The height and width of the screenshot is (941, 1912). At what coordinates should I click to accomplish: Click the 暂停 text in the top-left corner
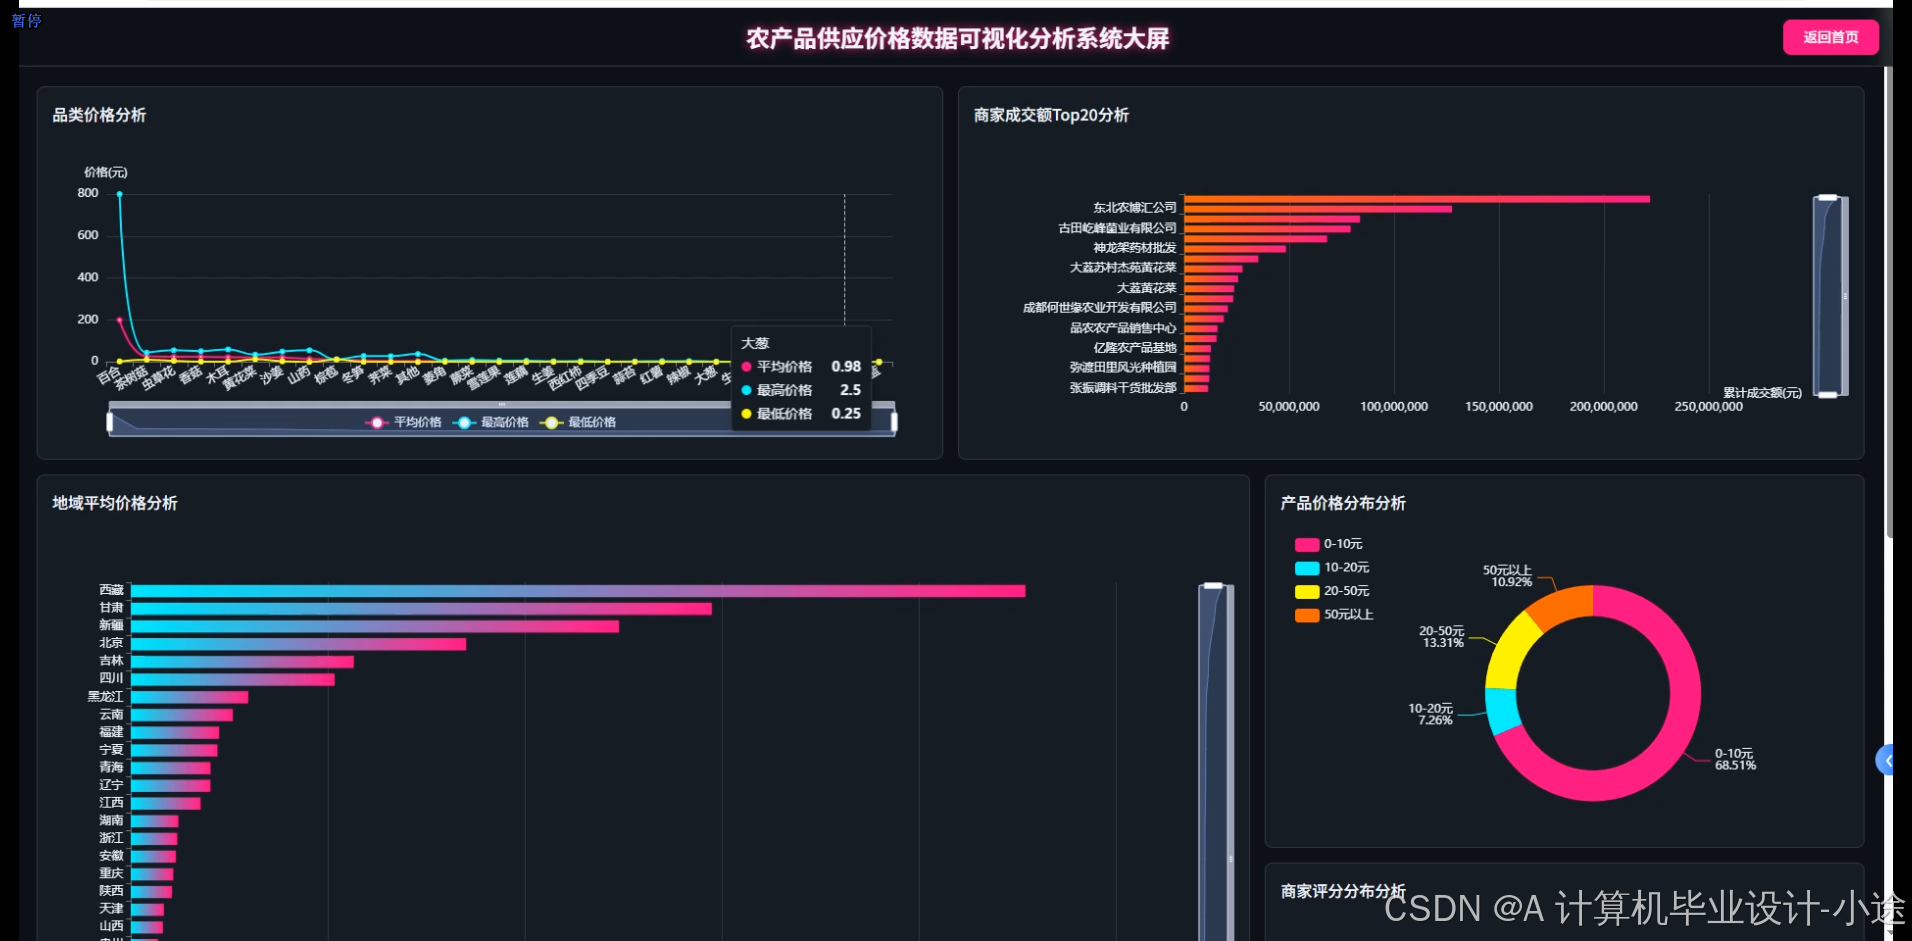tap(26, 20)
